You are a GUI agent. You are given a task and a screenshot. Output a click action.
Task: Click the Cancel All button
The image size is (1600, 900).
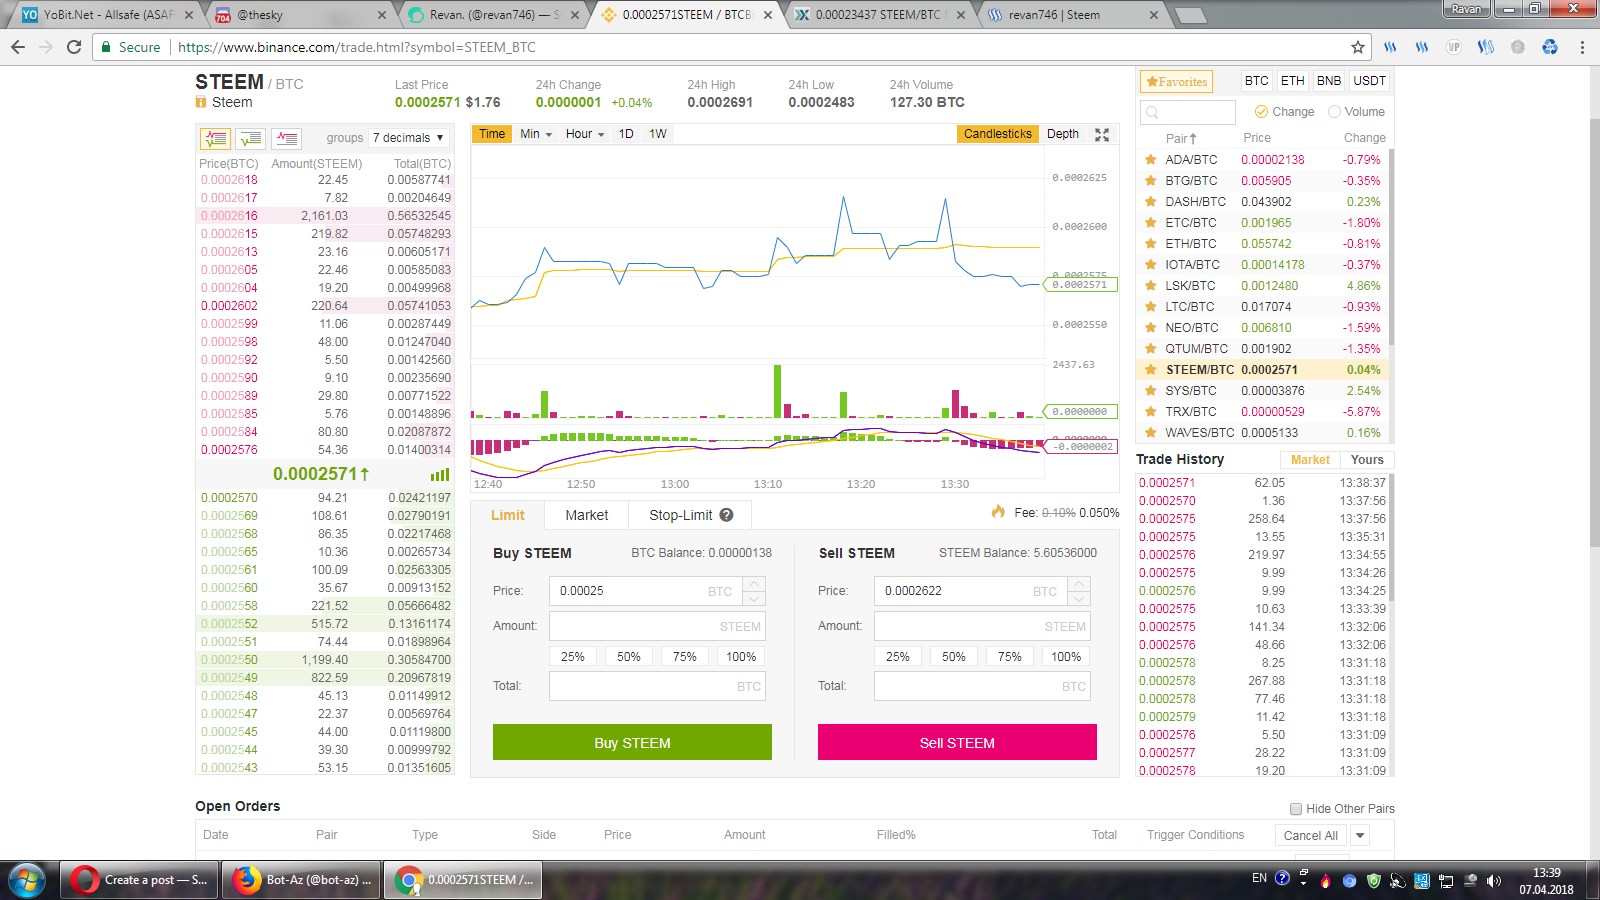(x=1310, y=836)
